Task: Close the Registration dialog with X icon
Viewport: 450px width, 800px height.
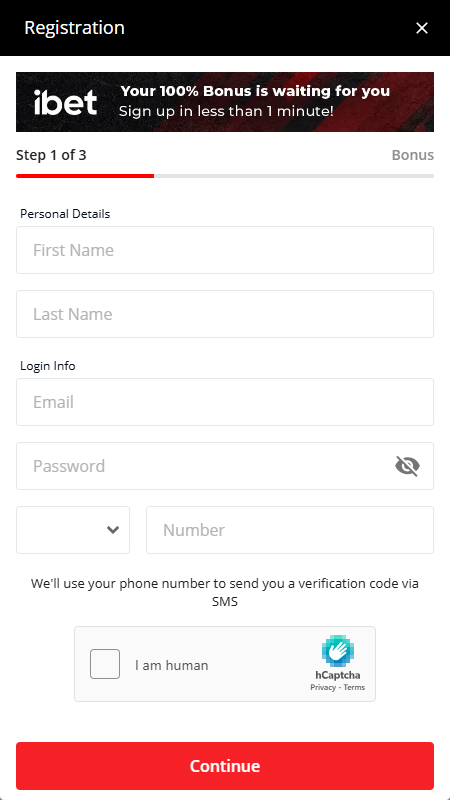Action: click(421, 28)
